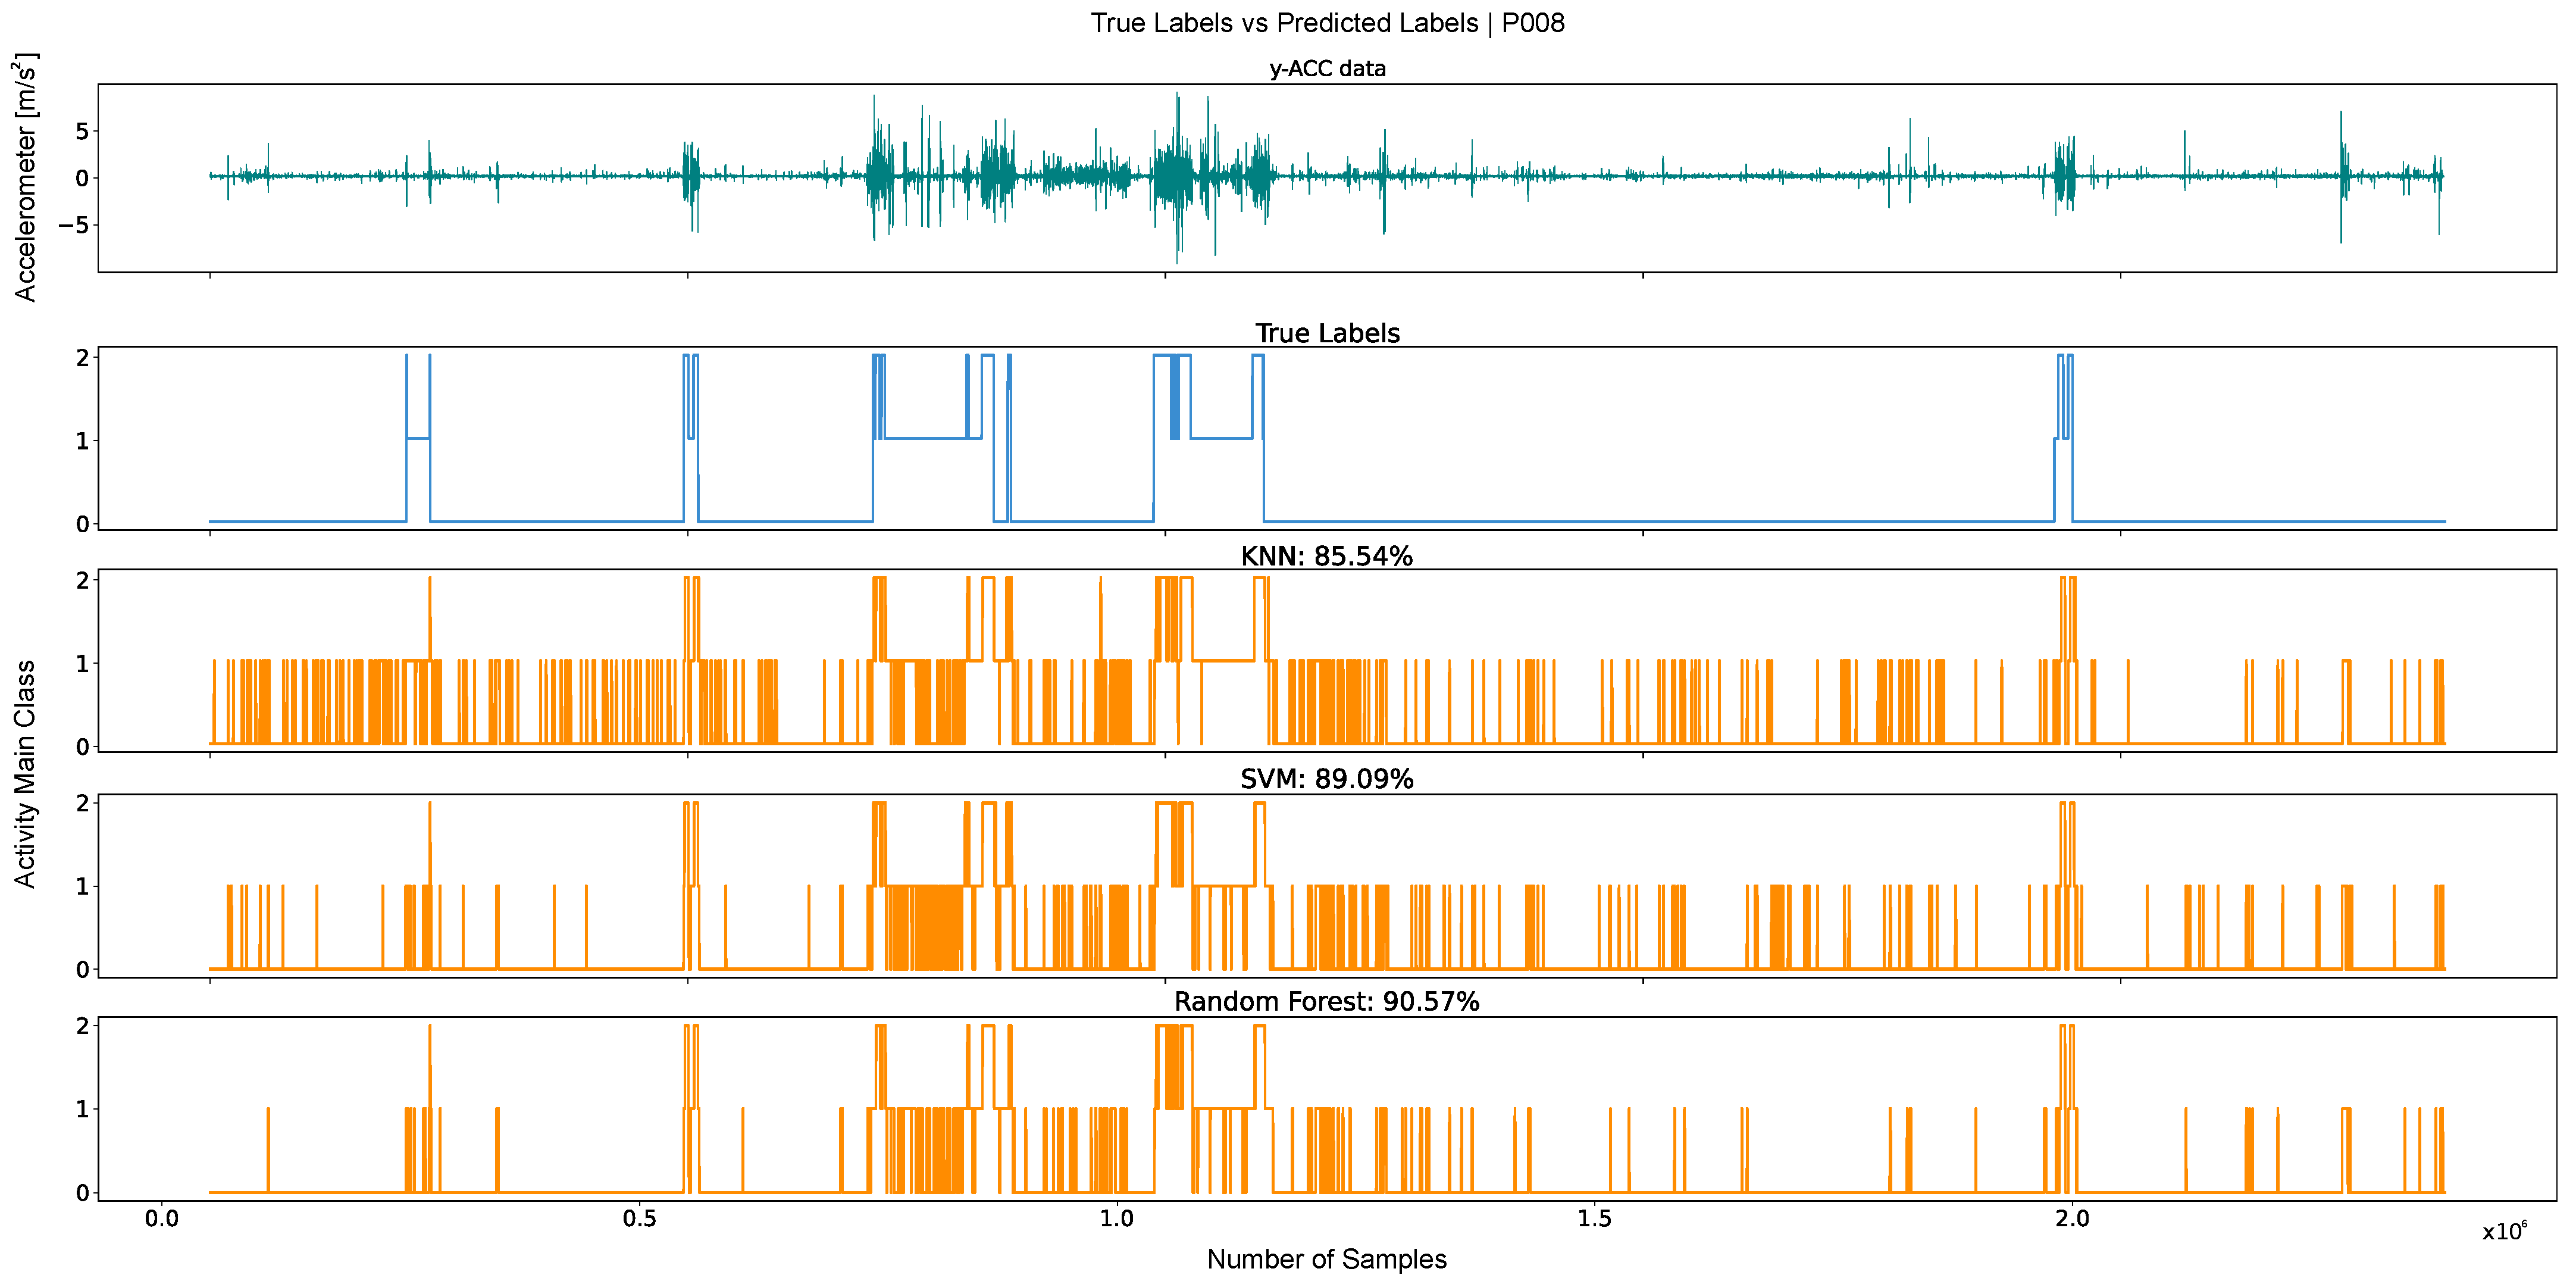Click the accelerometer plot's −5 tick label
The image size is (2576, 1281).
[x=73, y=225]
